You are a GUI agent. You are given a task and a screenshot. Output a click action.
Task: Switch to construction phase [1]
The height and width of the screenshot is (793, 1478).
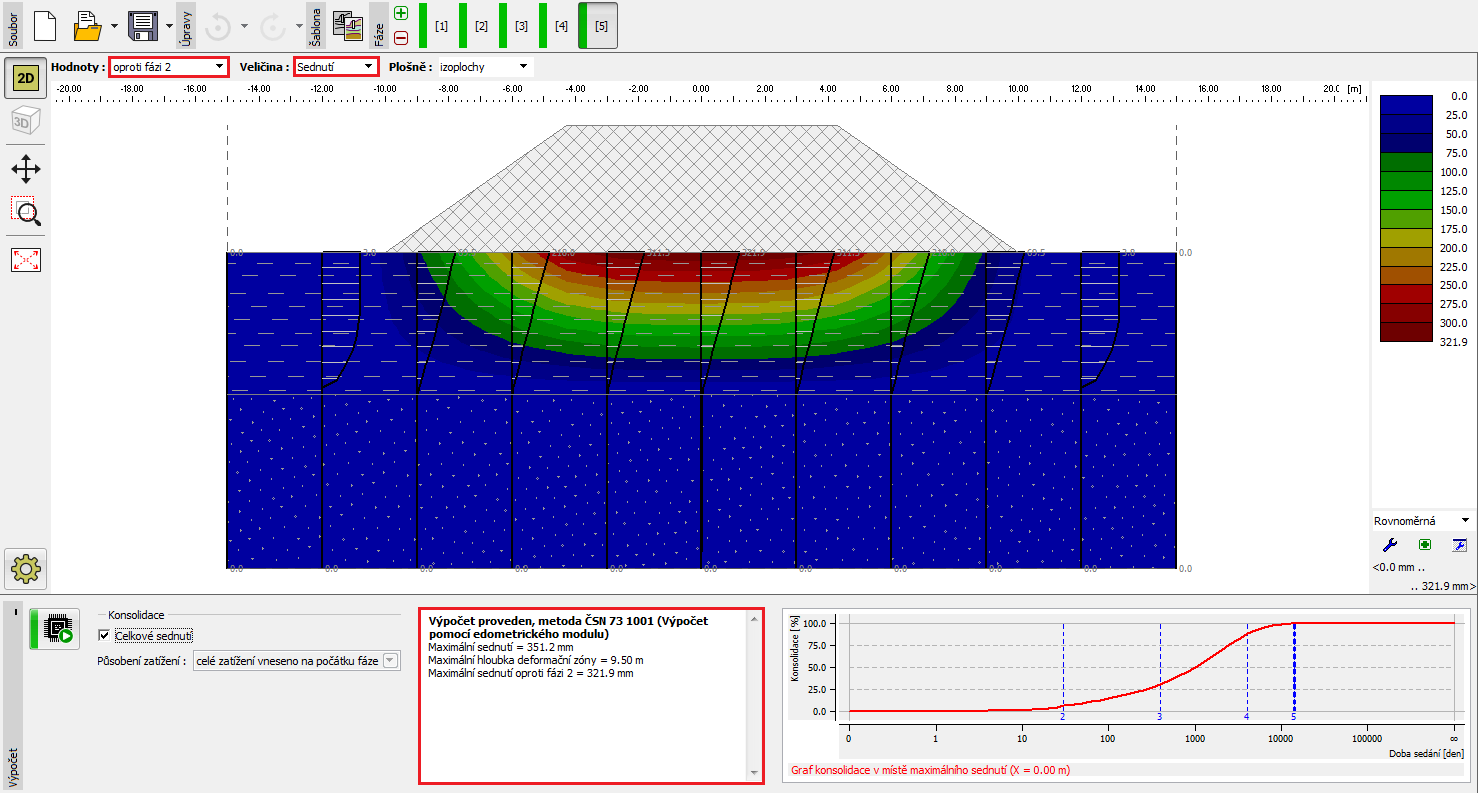click(437, 26)
